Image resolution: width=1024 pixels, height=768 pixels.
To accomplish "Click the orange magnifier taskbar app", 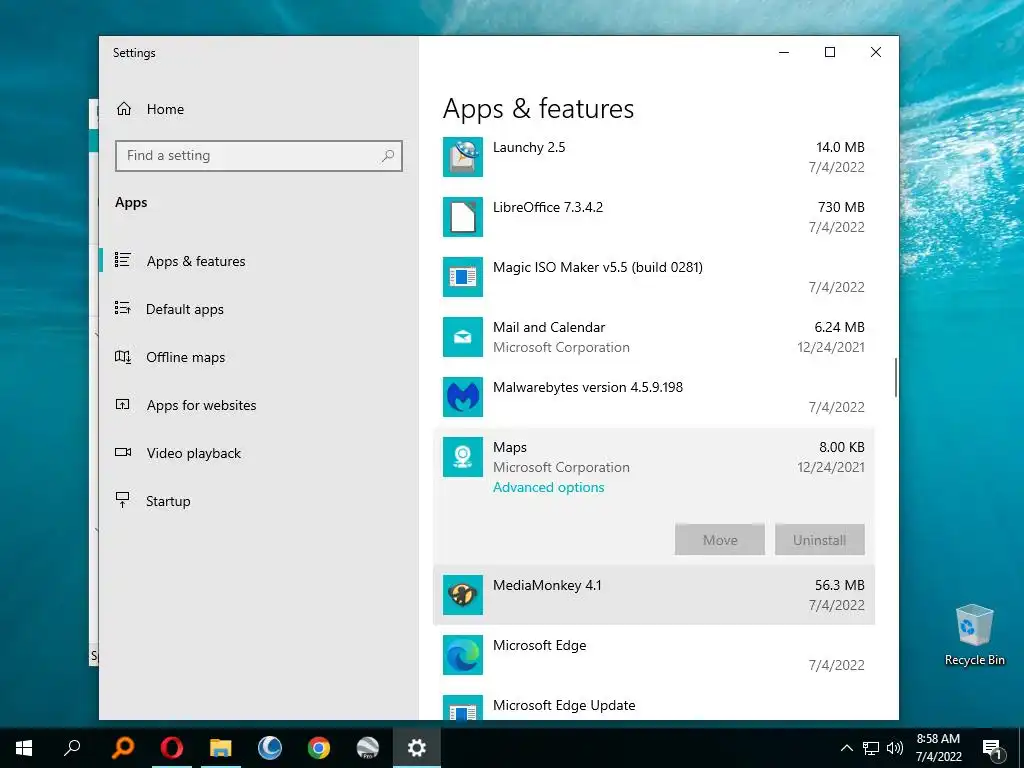I will [123, 748].
